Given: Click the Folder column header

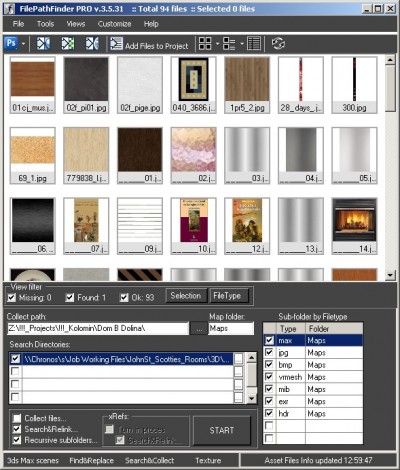Looking at the screenshot, I should (x=334, y=329).
